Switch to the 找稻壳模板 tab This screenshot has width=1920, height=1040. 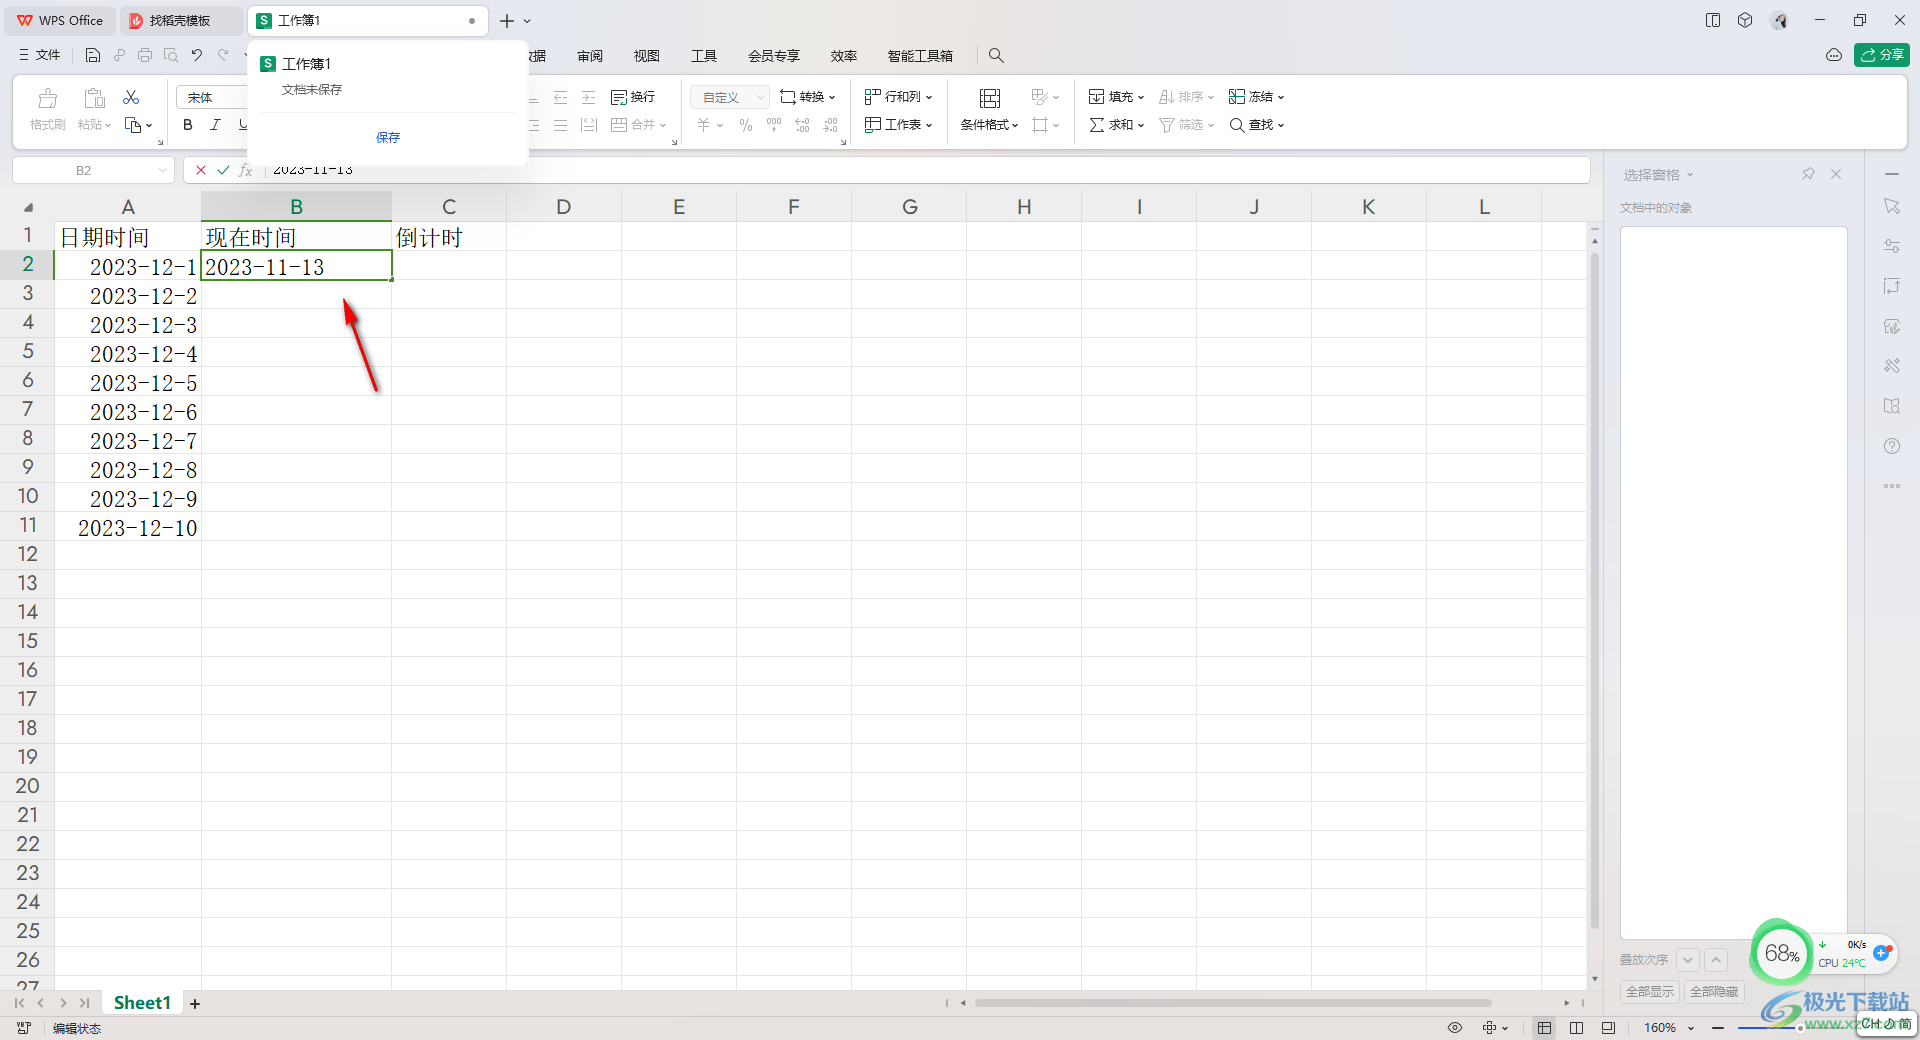(x=180, y=20)
